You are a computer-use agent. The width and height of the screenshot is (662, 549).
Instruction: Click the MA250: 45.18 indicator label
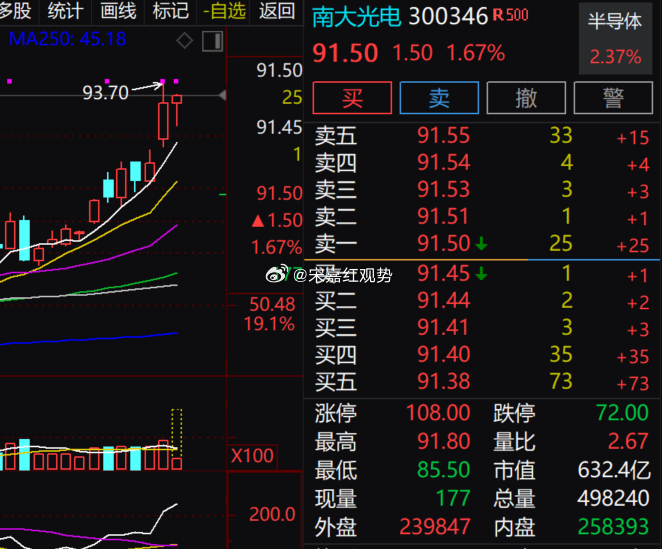[x=67, y=39]
